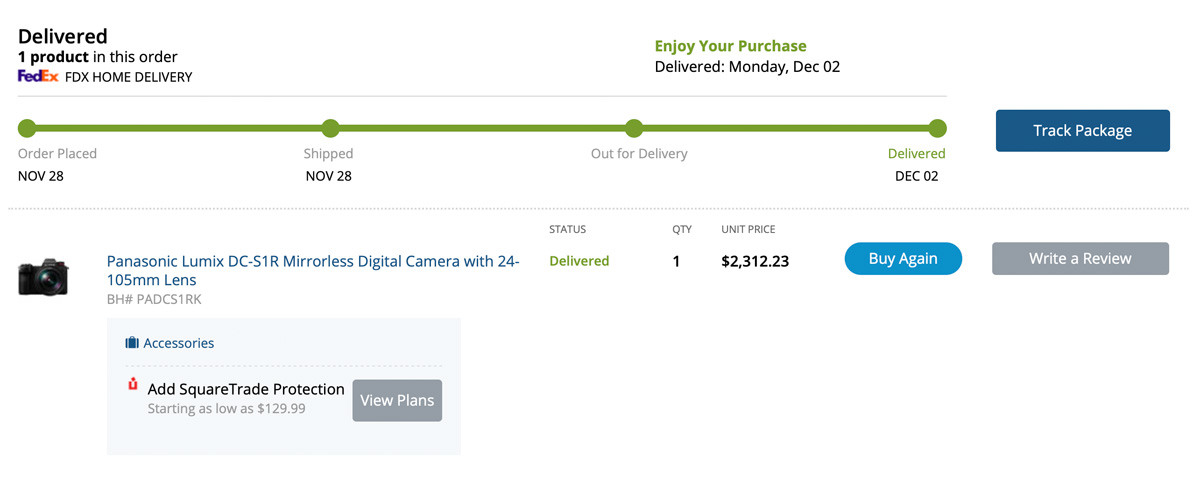Select the Order Placed progress dot

pyautogui.click(x=27, y=128)
